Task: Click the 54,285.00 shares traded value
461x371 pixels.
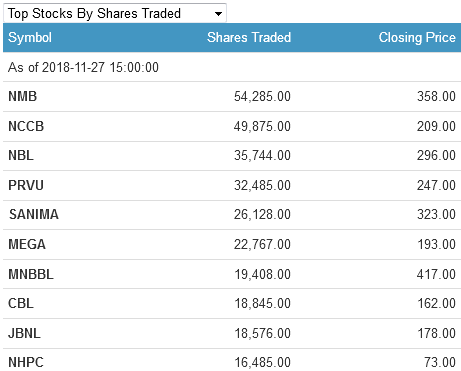Action: (x=262, y=96)
